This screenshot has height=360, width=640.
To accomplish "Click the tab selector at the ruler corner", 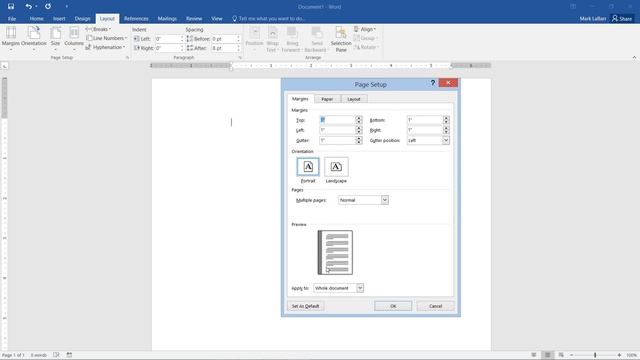I will (x=4, y=66).
